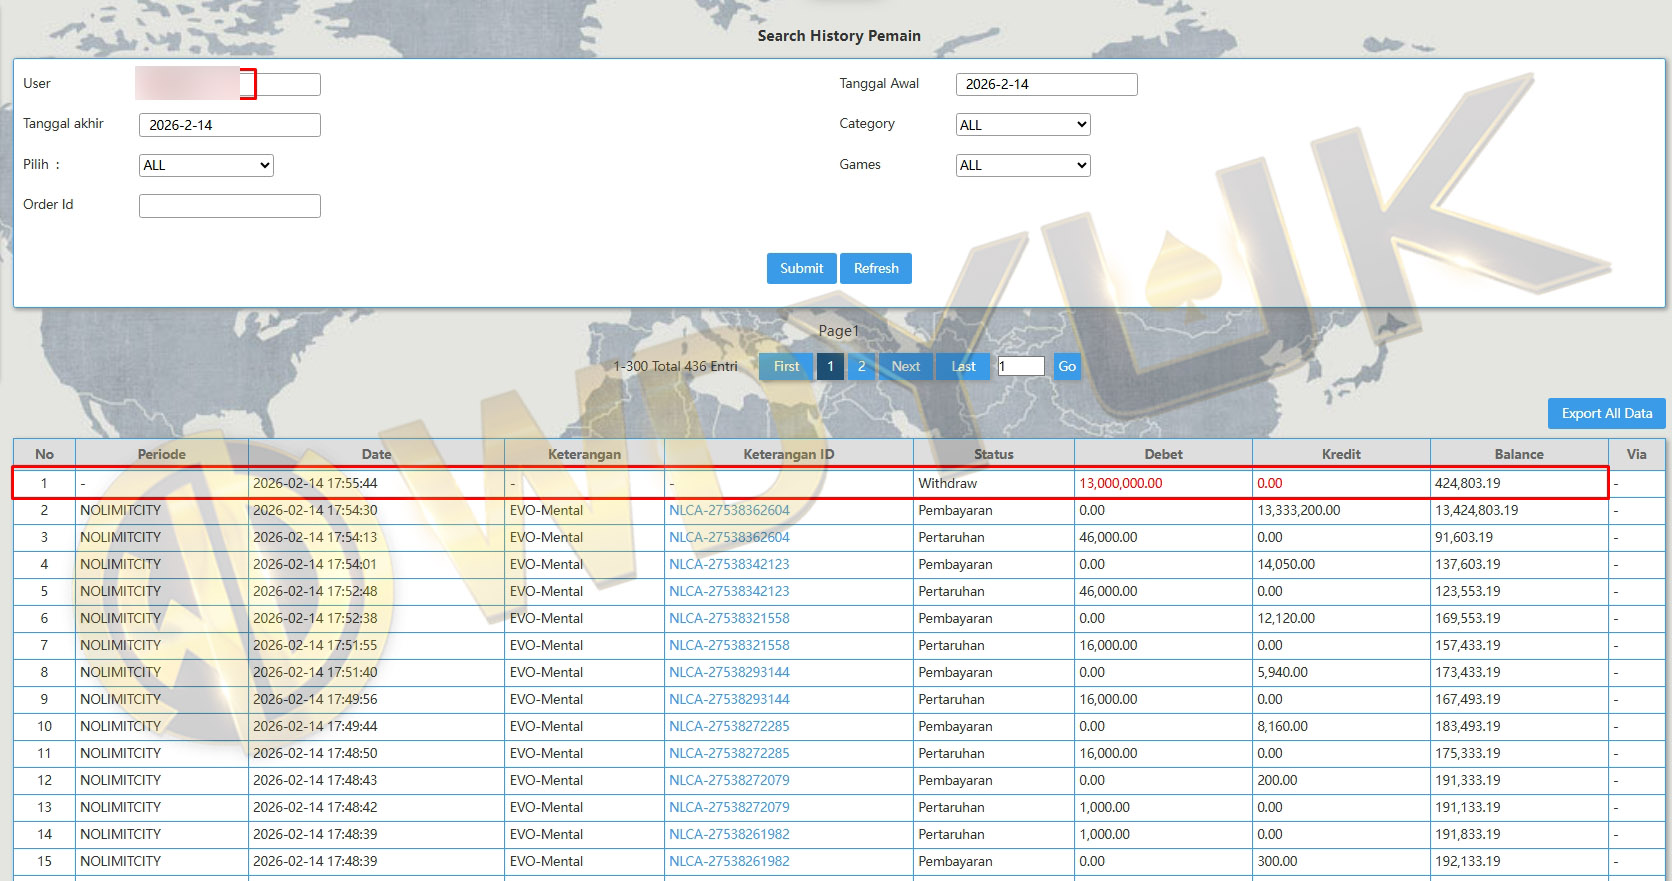Open link NLCA-27538362604 in row 2

tap(729, 510)
